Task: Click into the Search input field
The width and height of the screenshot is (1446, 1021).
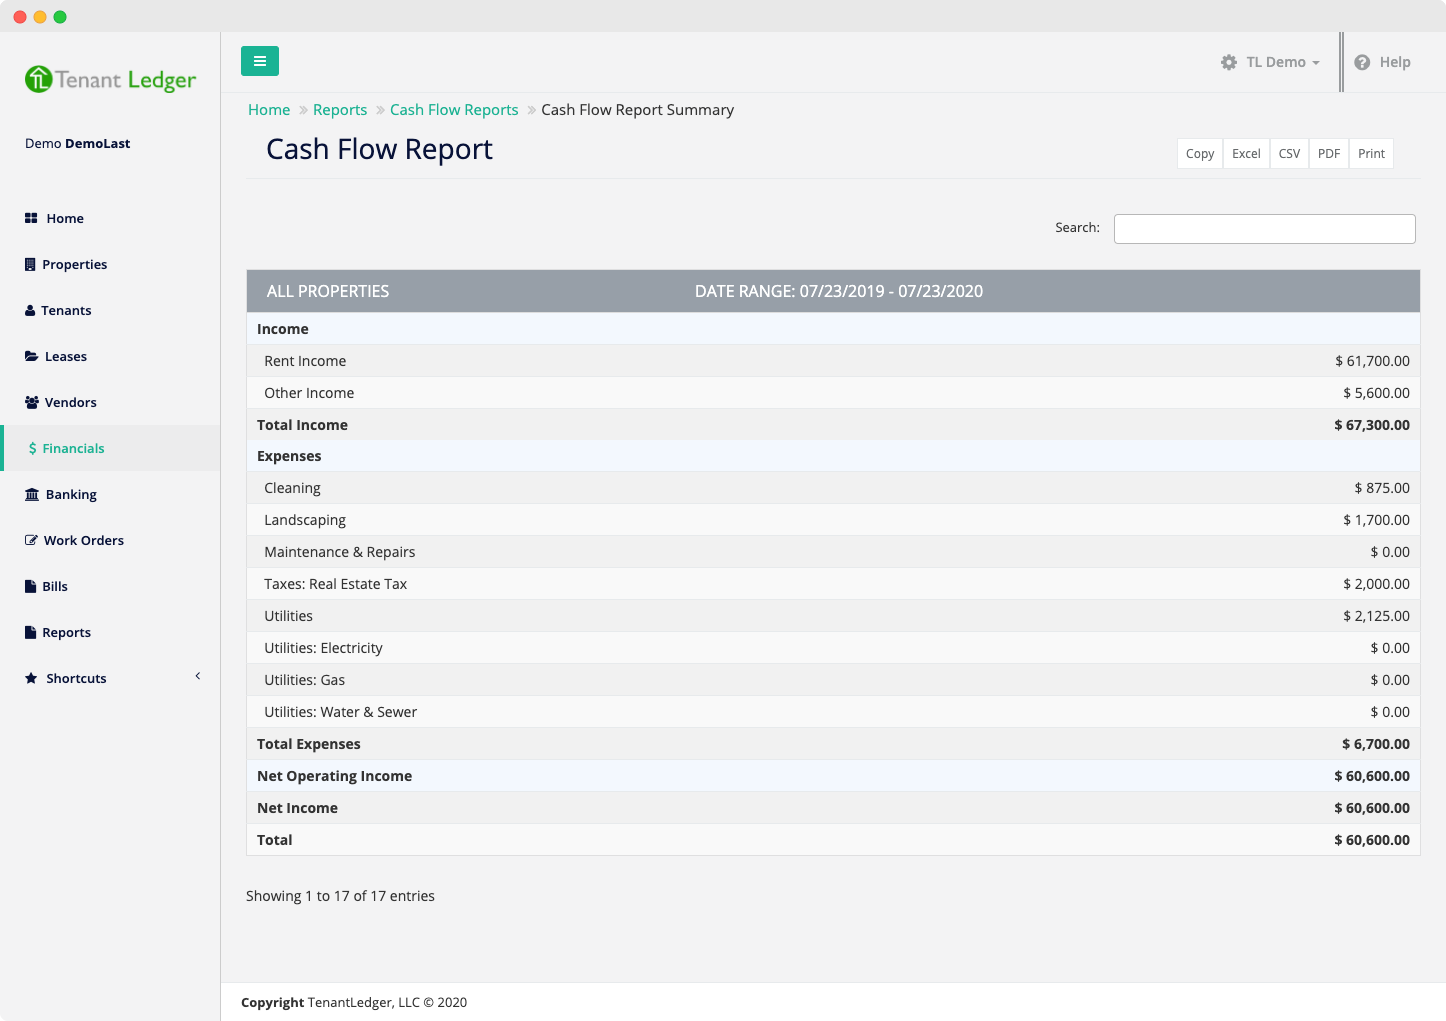Action: click(1264, 229)
